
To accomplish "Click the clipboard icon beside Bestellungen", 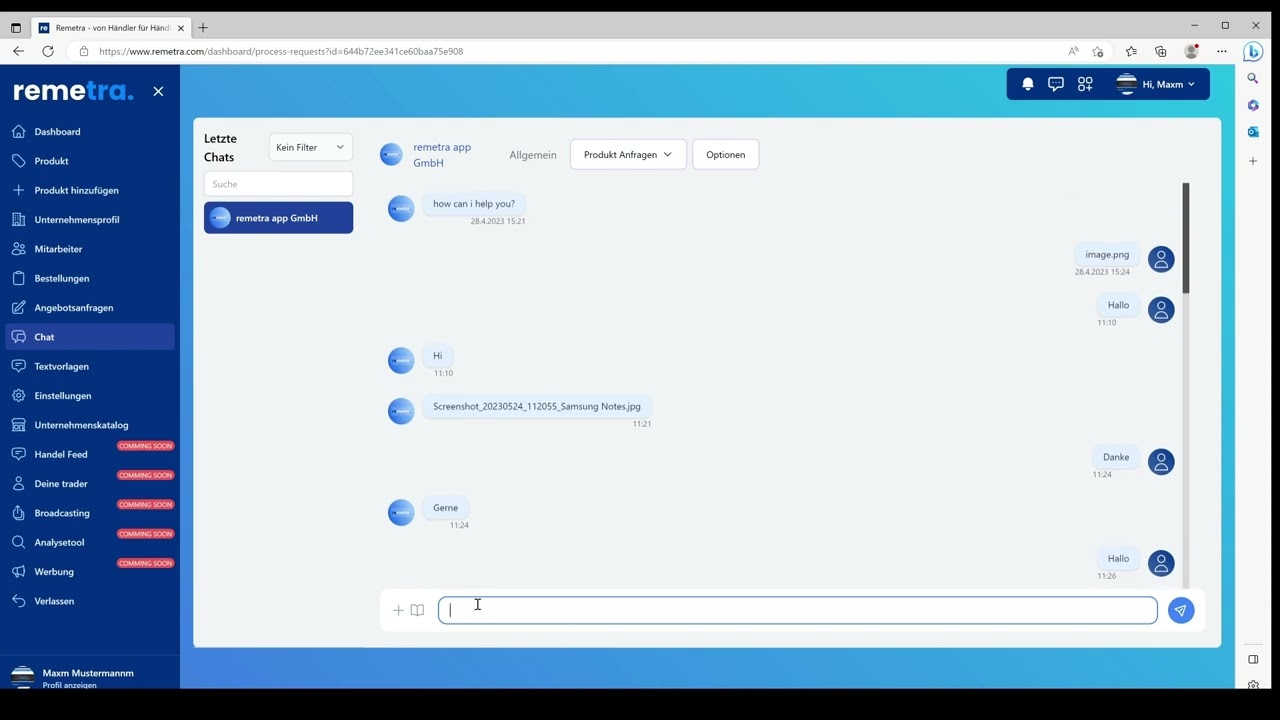I will 18,278.
